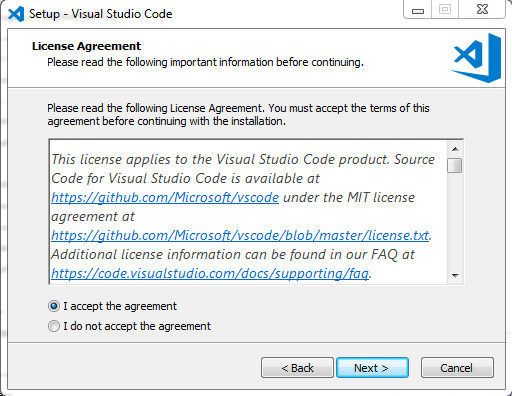Click the license scrollbar down arrow

[455, 275]
